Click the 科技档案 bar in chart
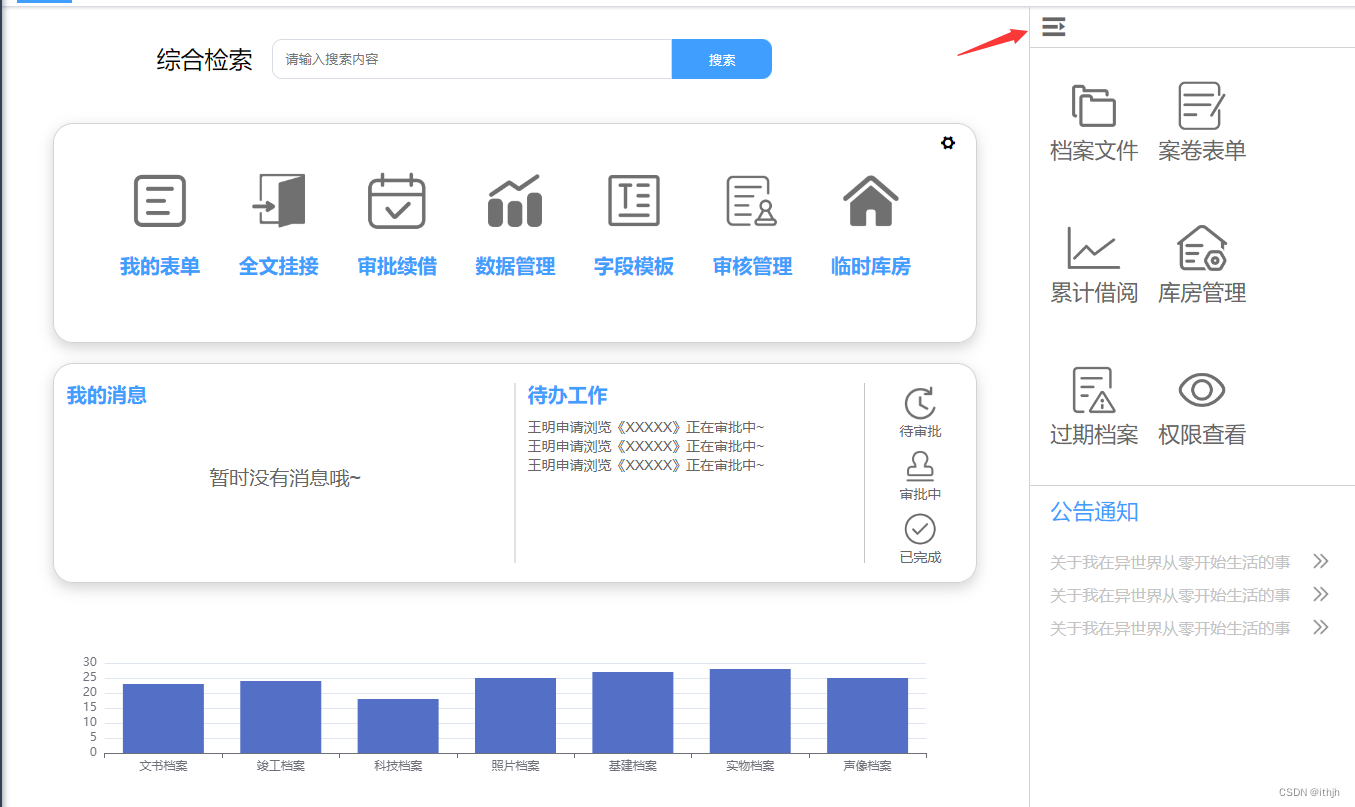This screenshot has height=807, width=1355. [398, 726]
